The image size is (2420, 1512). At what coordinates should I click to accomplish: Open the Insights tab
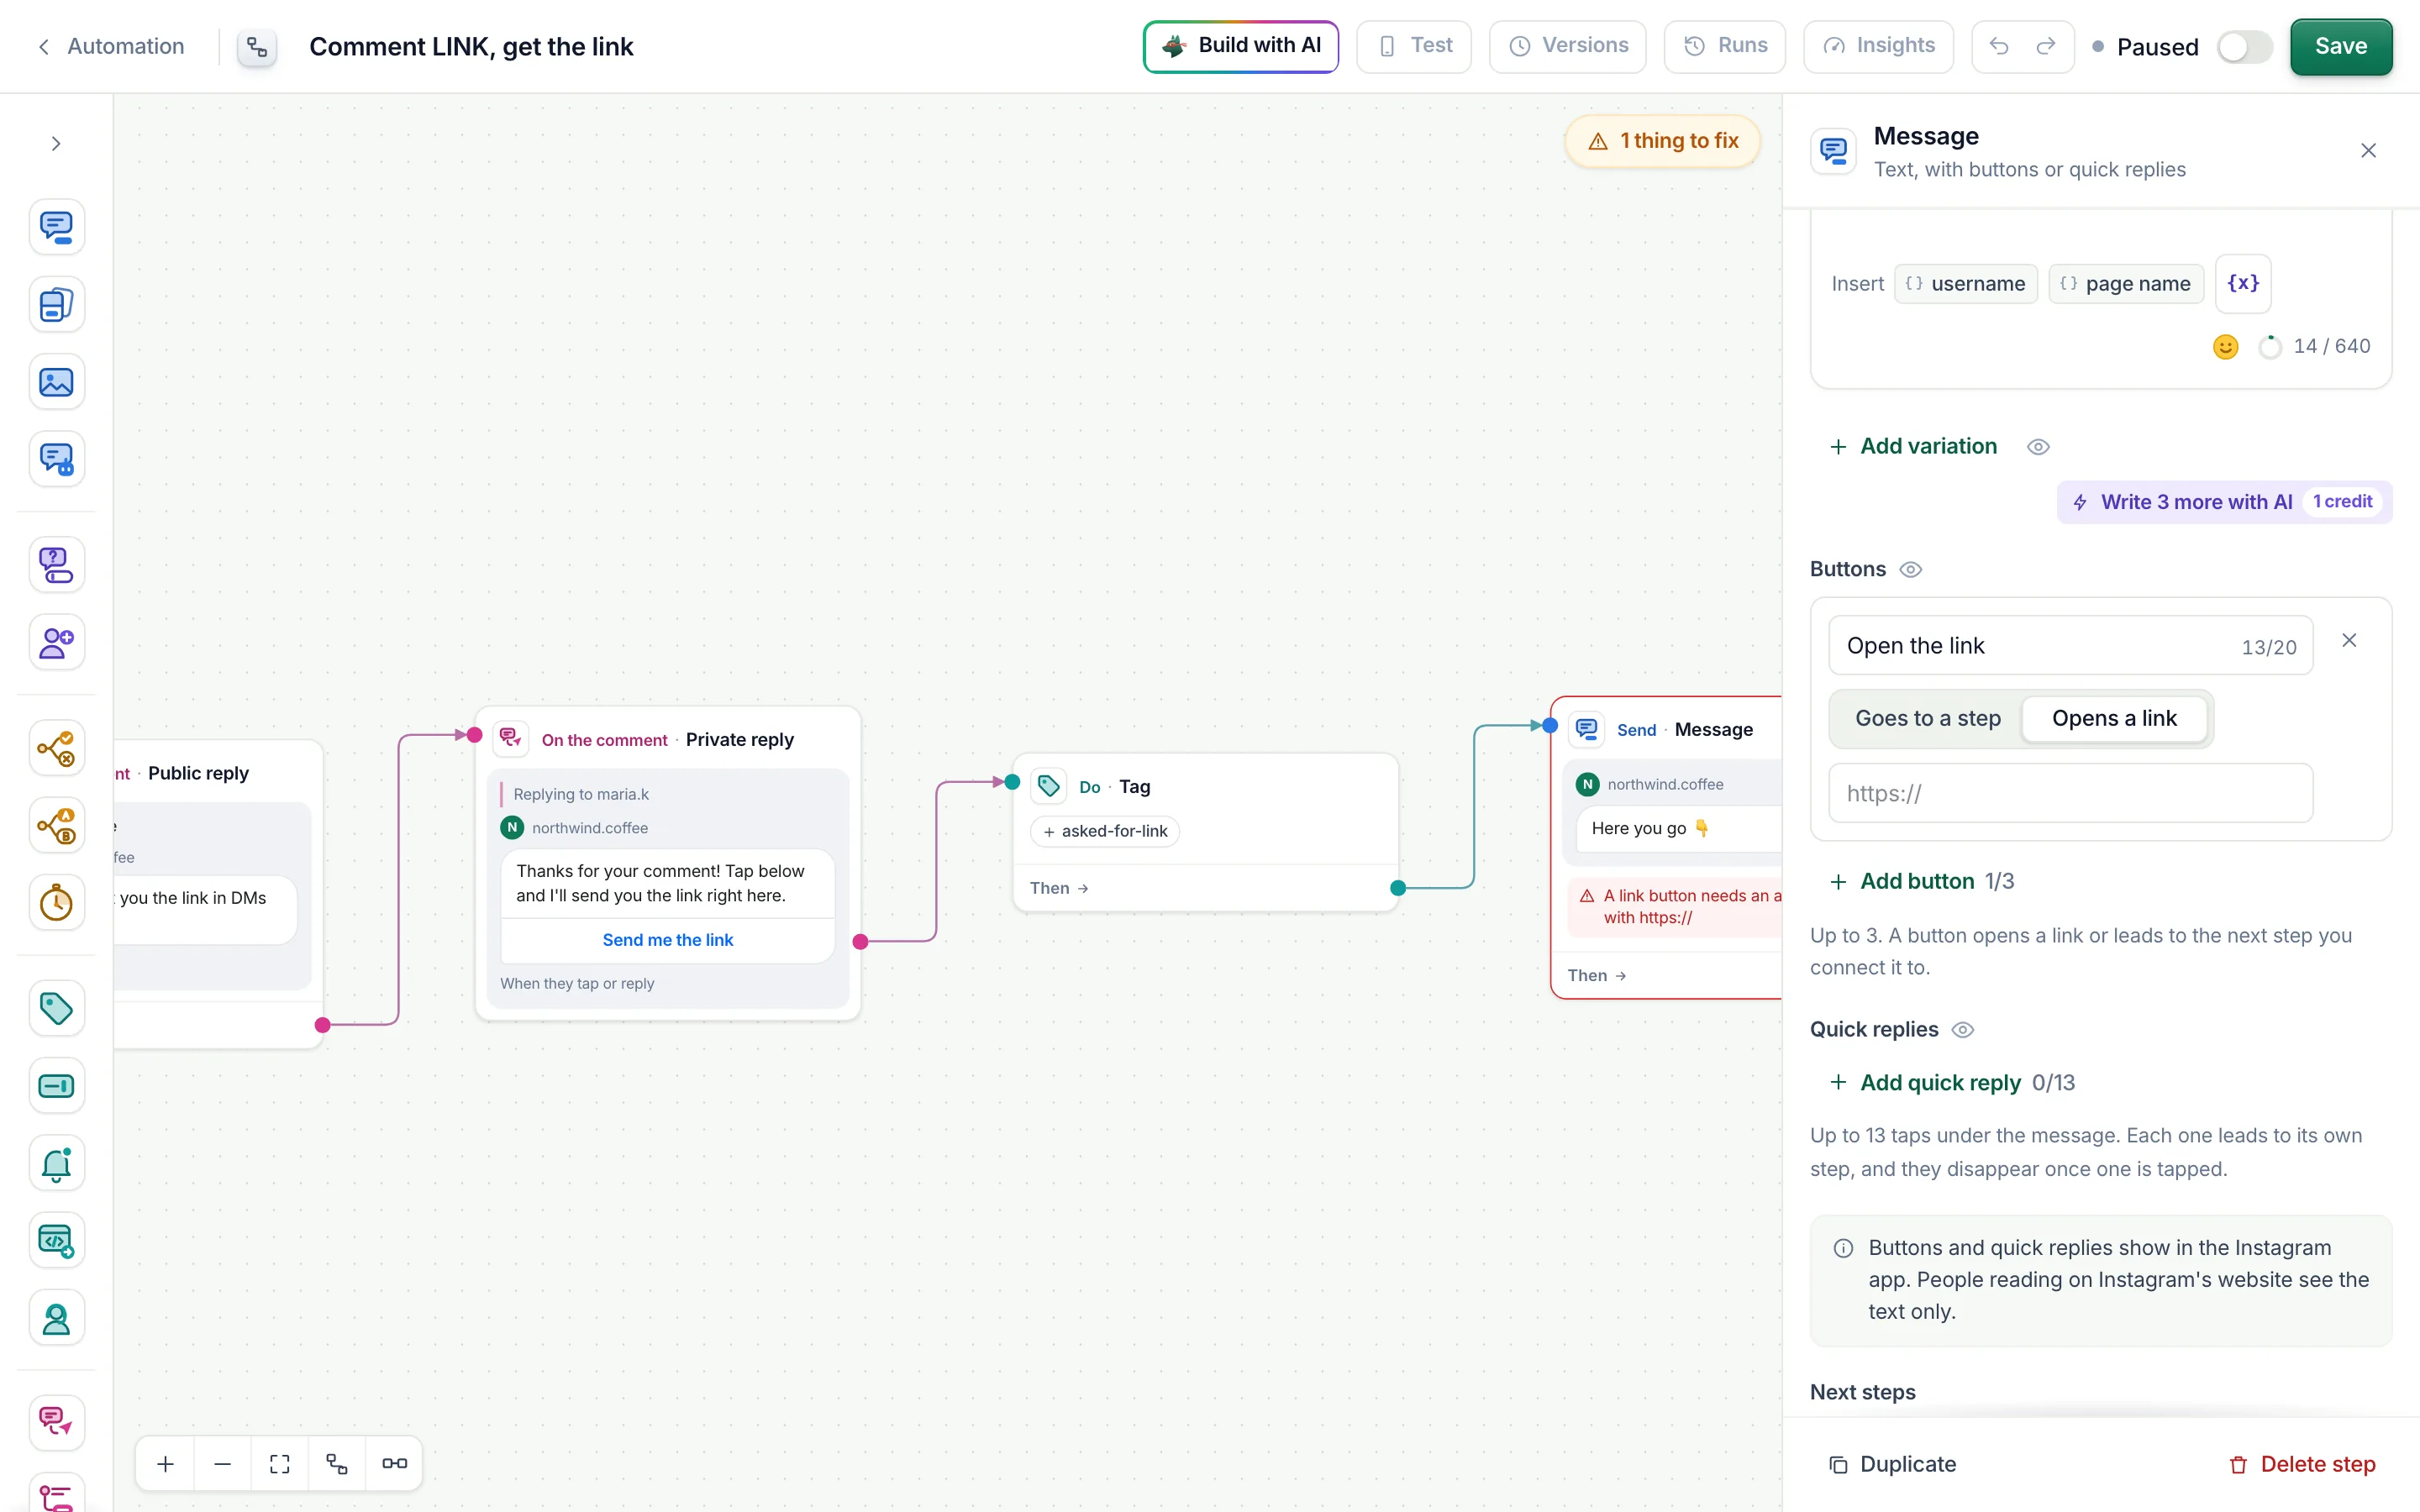[x=1877, y=46]
